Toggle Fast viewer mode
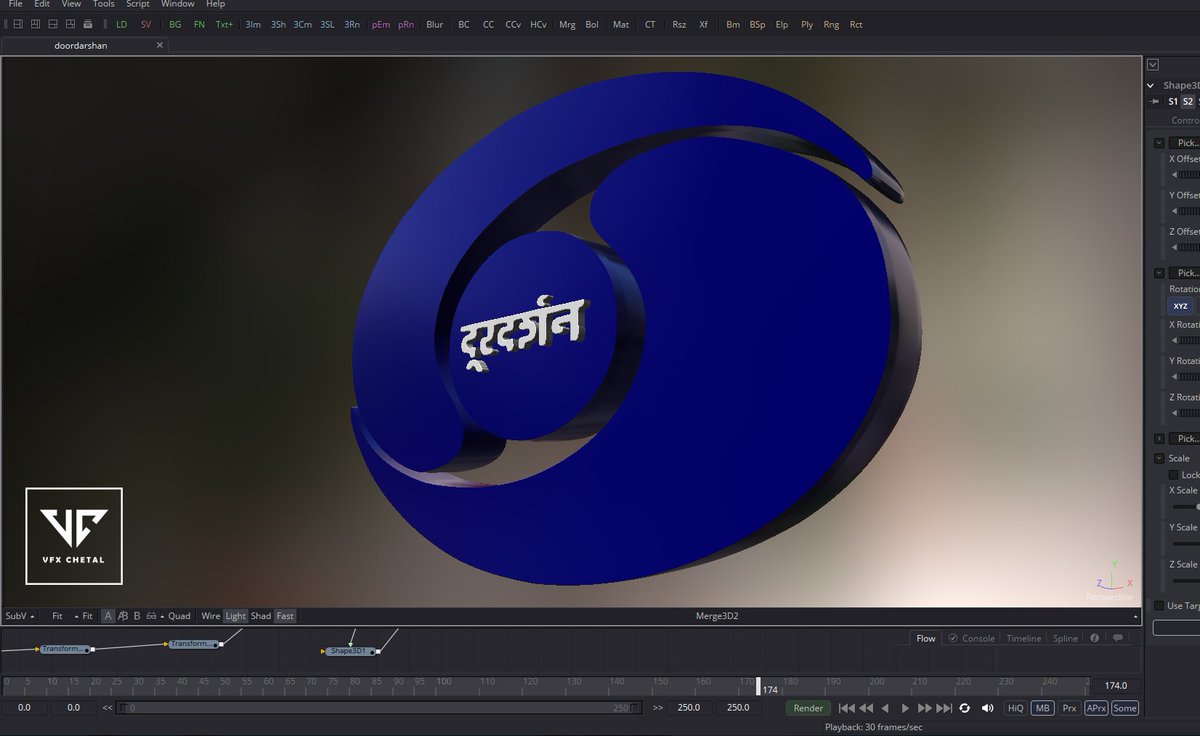The height and width of the screenshot is (736, 1200). coord(285,616)
